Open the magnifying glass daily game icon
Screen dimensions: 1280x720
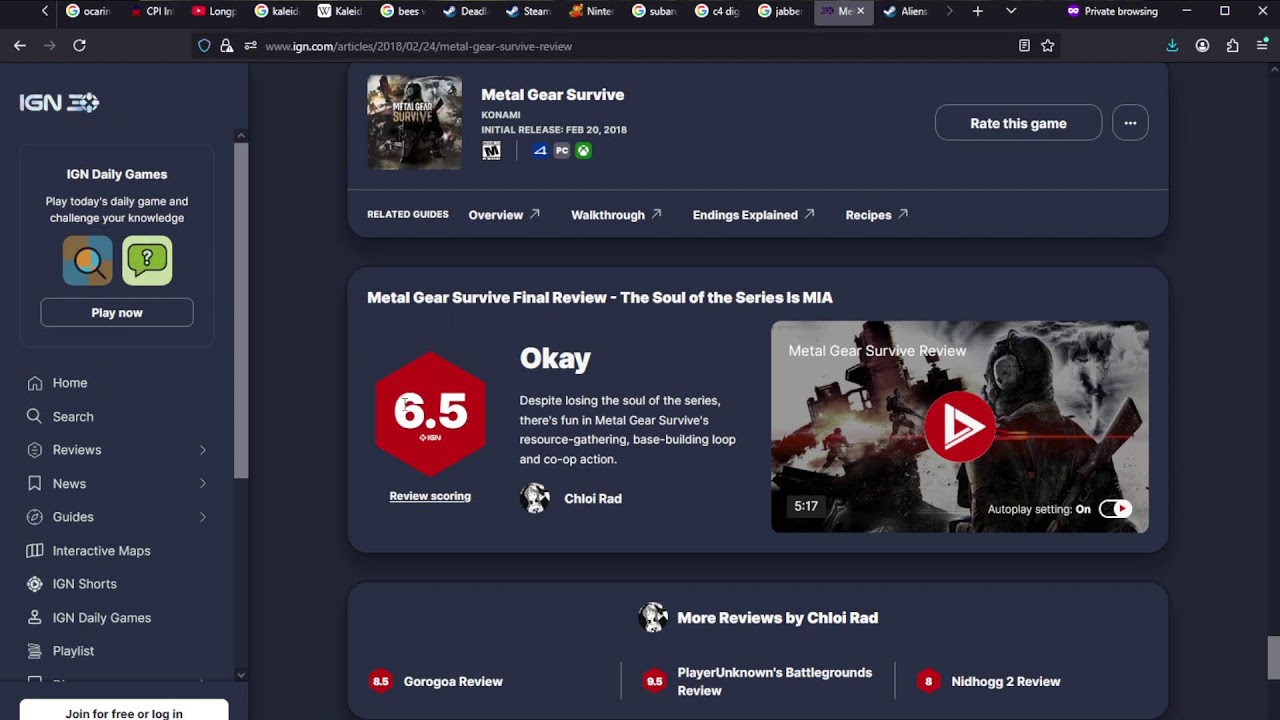[88, 261]
